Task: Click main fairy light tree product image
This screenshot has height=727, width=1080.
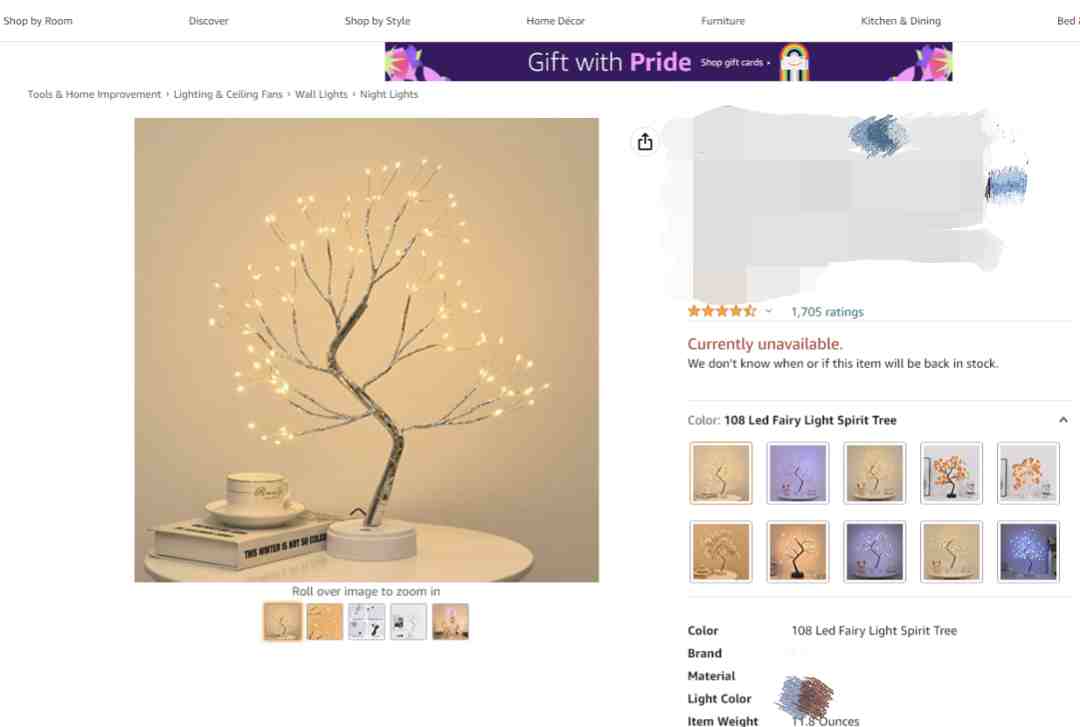Action: pyautogui.click(x=366, y=350)
